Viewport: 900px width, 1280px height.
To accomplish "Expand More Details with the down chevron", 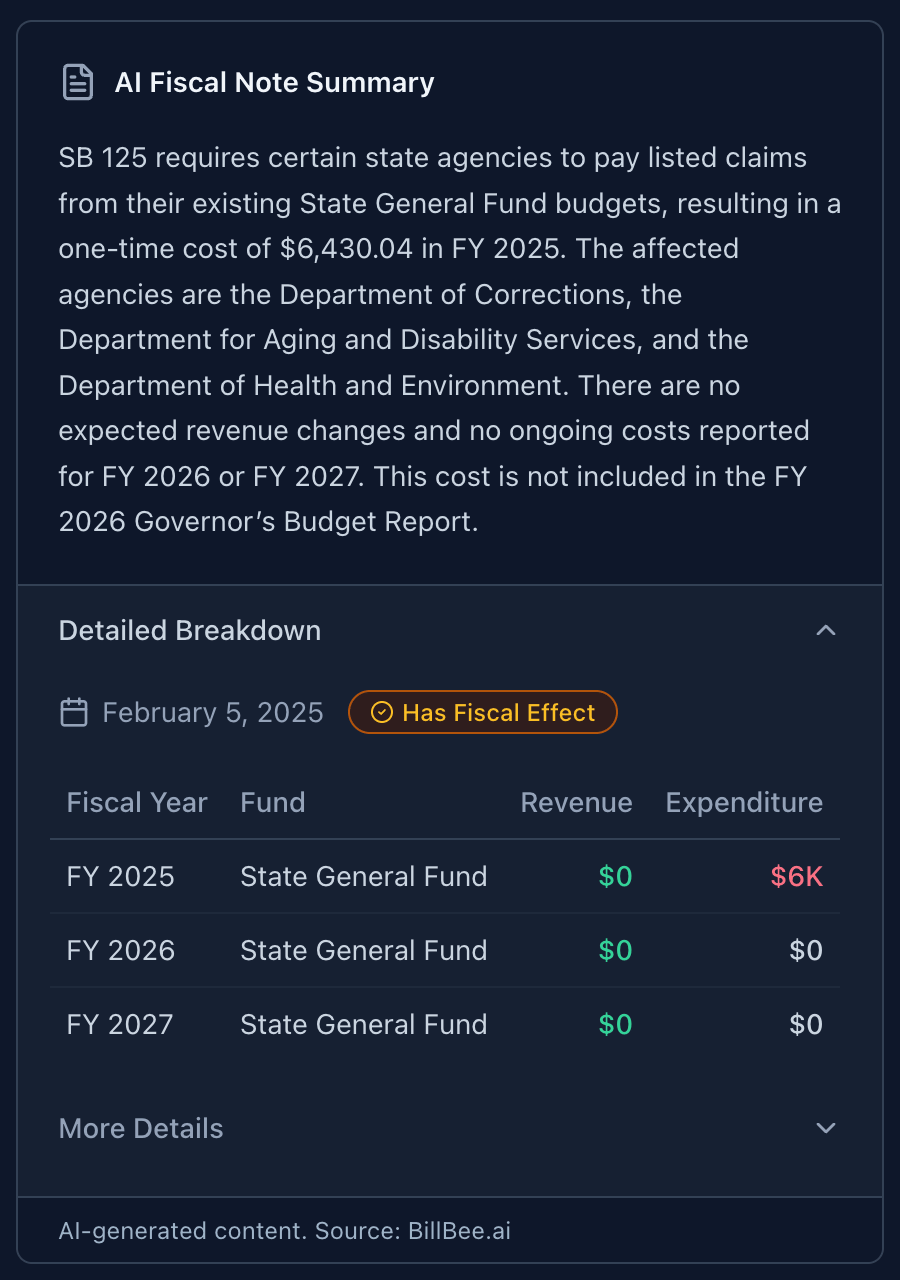I will tap(825, 1128).
